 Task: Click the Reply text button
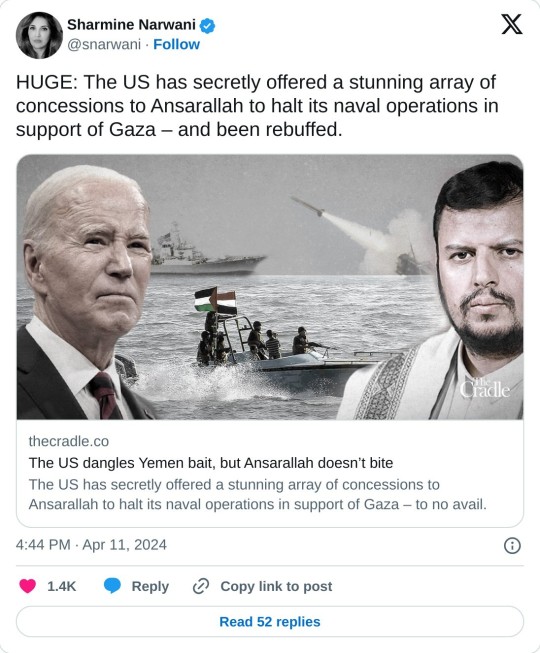coord(150,586)
